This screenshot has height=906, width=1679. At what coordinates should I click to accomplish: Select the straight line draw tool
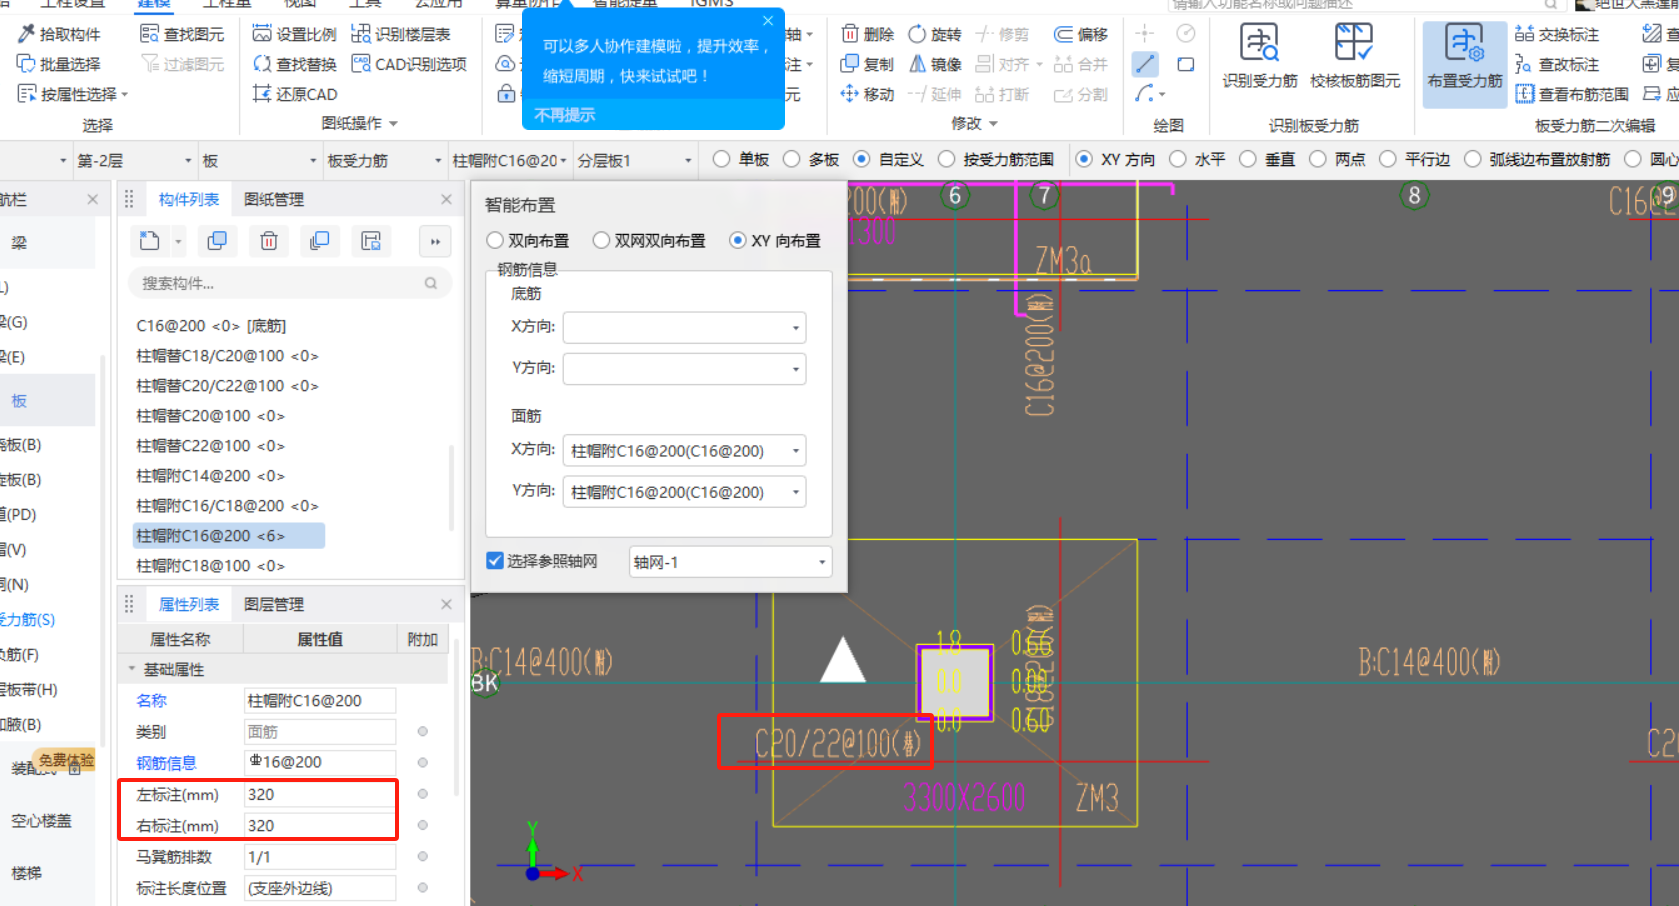click(1145, 65)
